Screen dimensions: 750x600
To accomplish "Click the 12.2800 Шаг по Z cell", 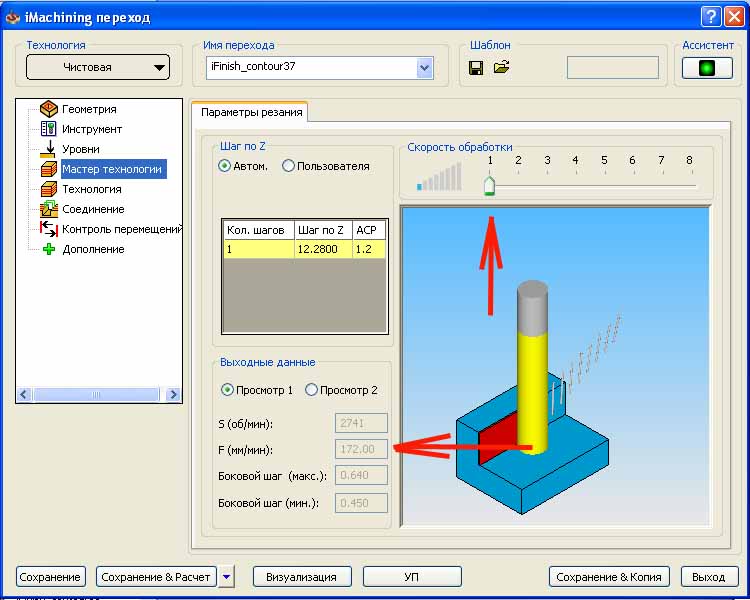I will [x=323, y=249].
